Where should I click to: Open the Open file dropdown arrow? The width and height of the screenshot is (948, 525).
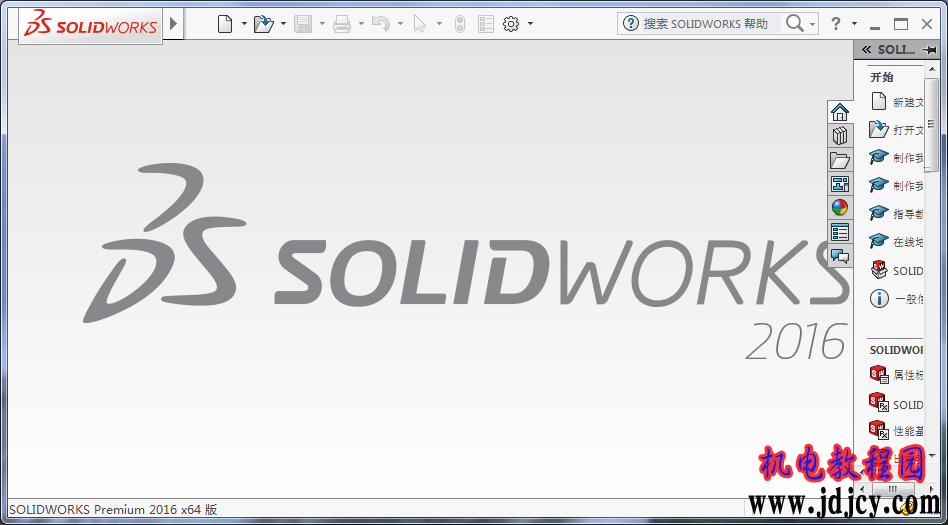283,24
